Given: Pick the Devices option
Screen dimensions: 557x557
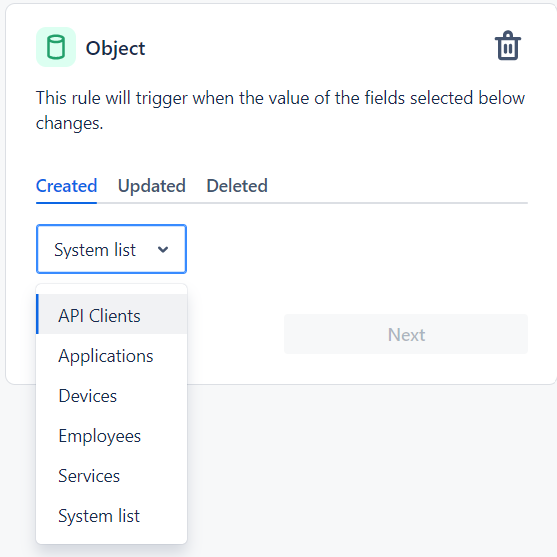Looking at the screenshot, I should pyautogui.click(x=111, y=396).
